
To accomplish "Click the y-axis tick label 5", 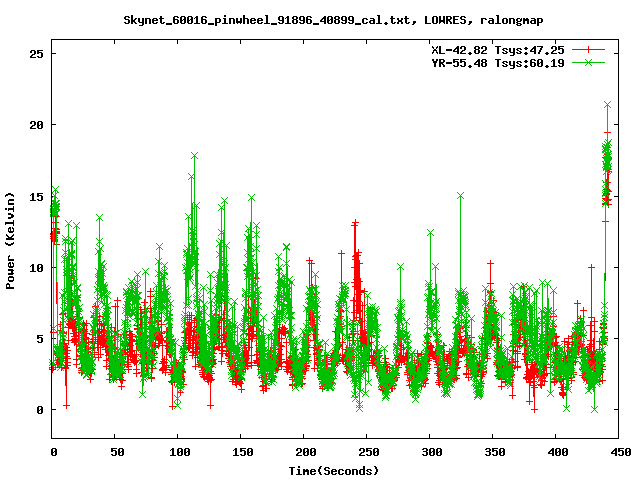I will (40, 339).
